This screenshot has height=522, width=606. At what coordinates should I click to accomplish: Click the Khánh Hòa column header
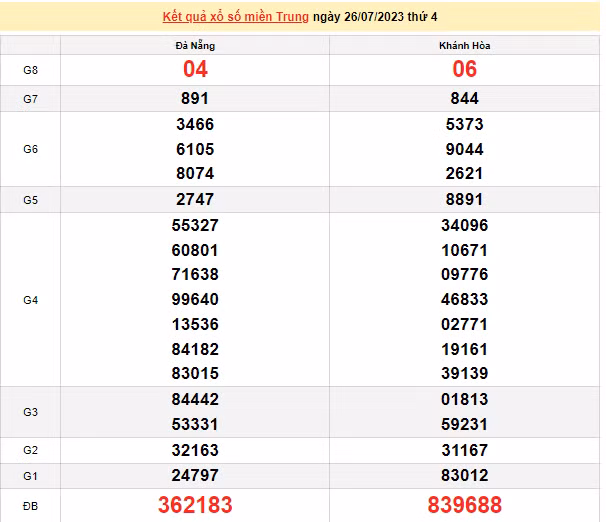[465, 46]
